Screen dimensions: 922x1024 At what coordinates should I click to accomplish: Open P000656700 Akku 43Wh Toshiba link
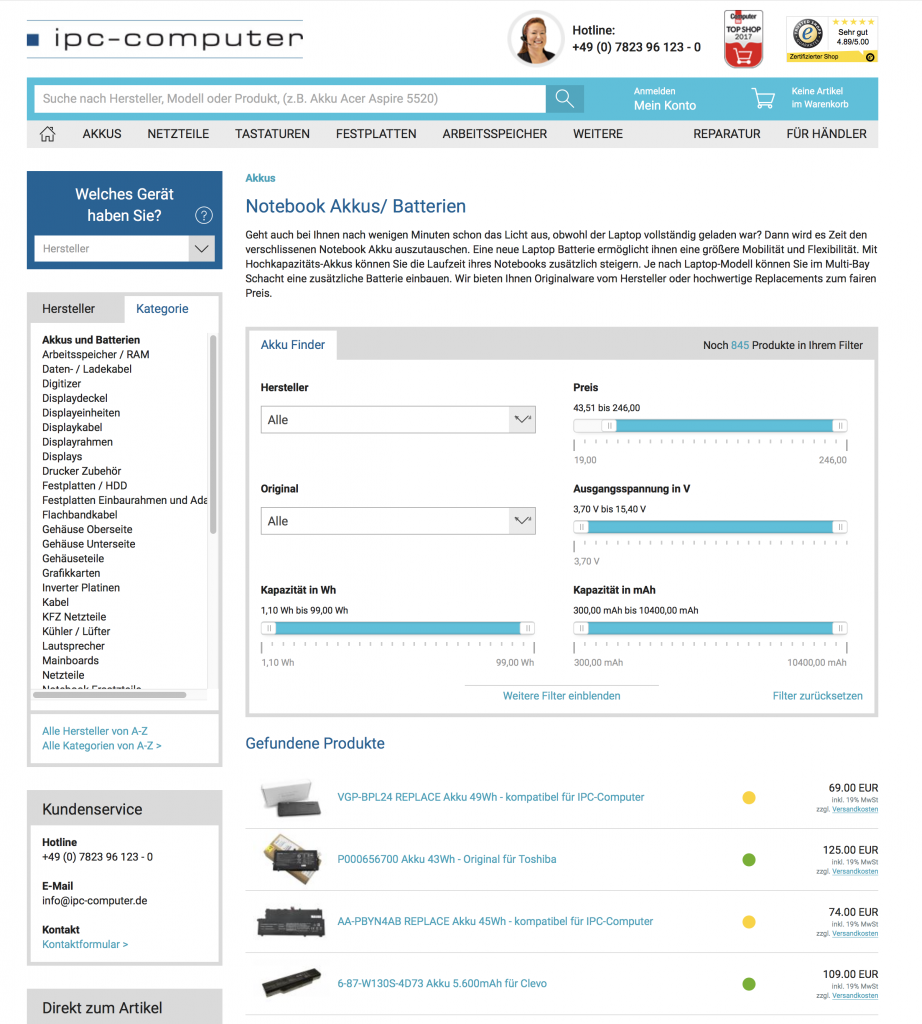click(447, 859)
